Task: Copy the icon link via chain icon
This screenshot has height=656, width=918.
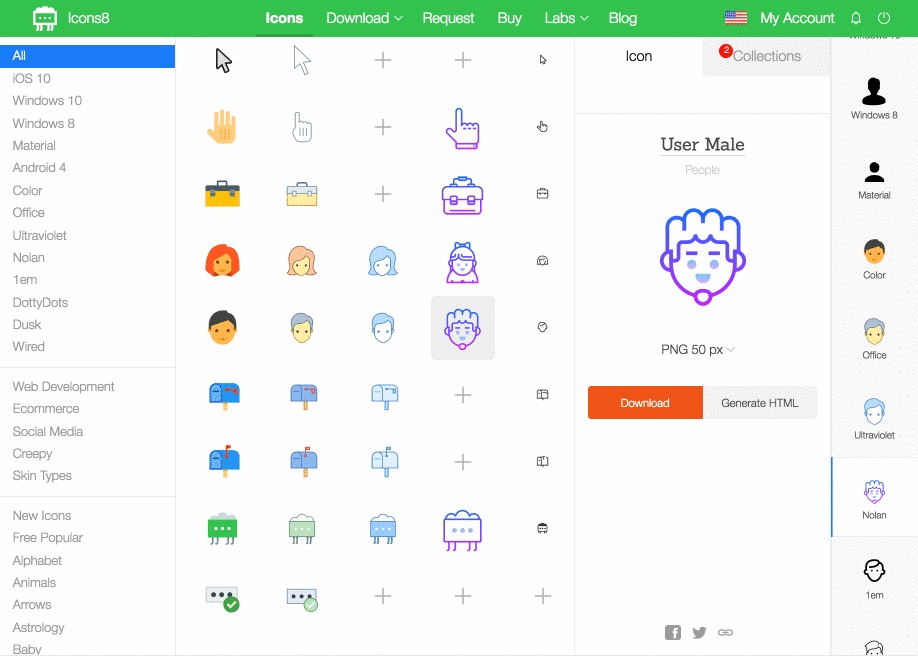Action: (x=726, y=632)
